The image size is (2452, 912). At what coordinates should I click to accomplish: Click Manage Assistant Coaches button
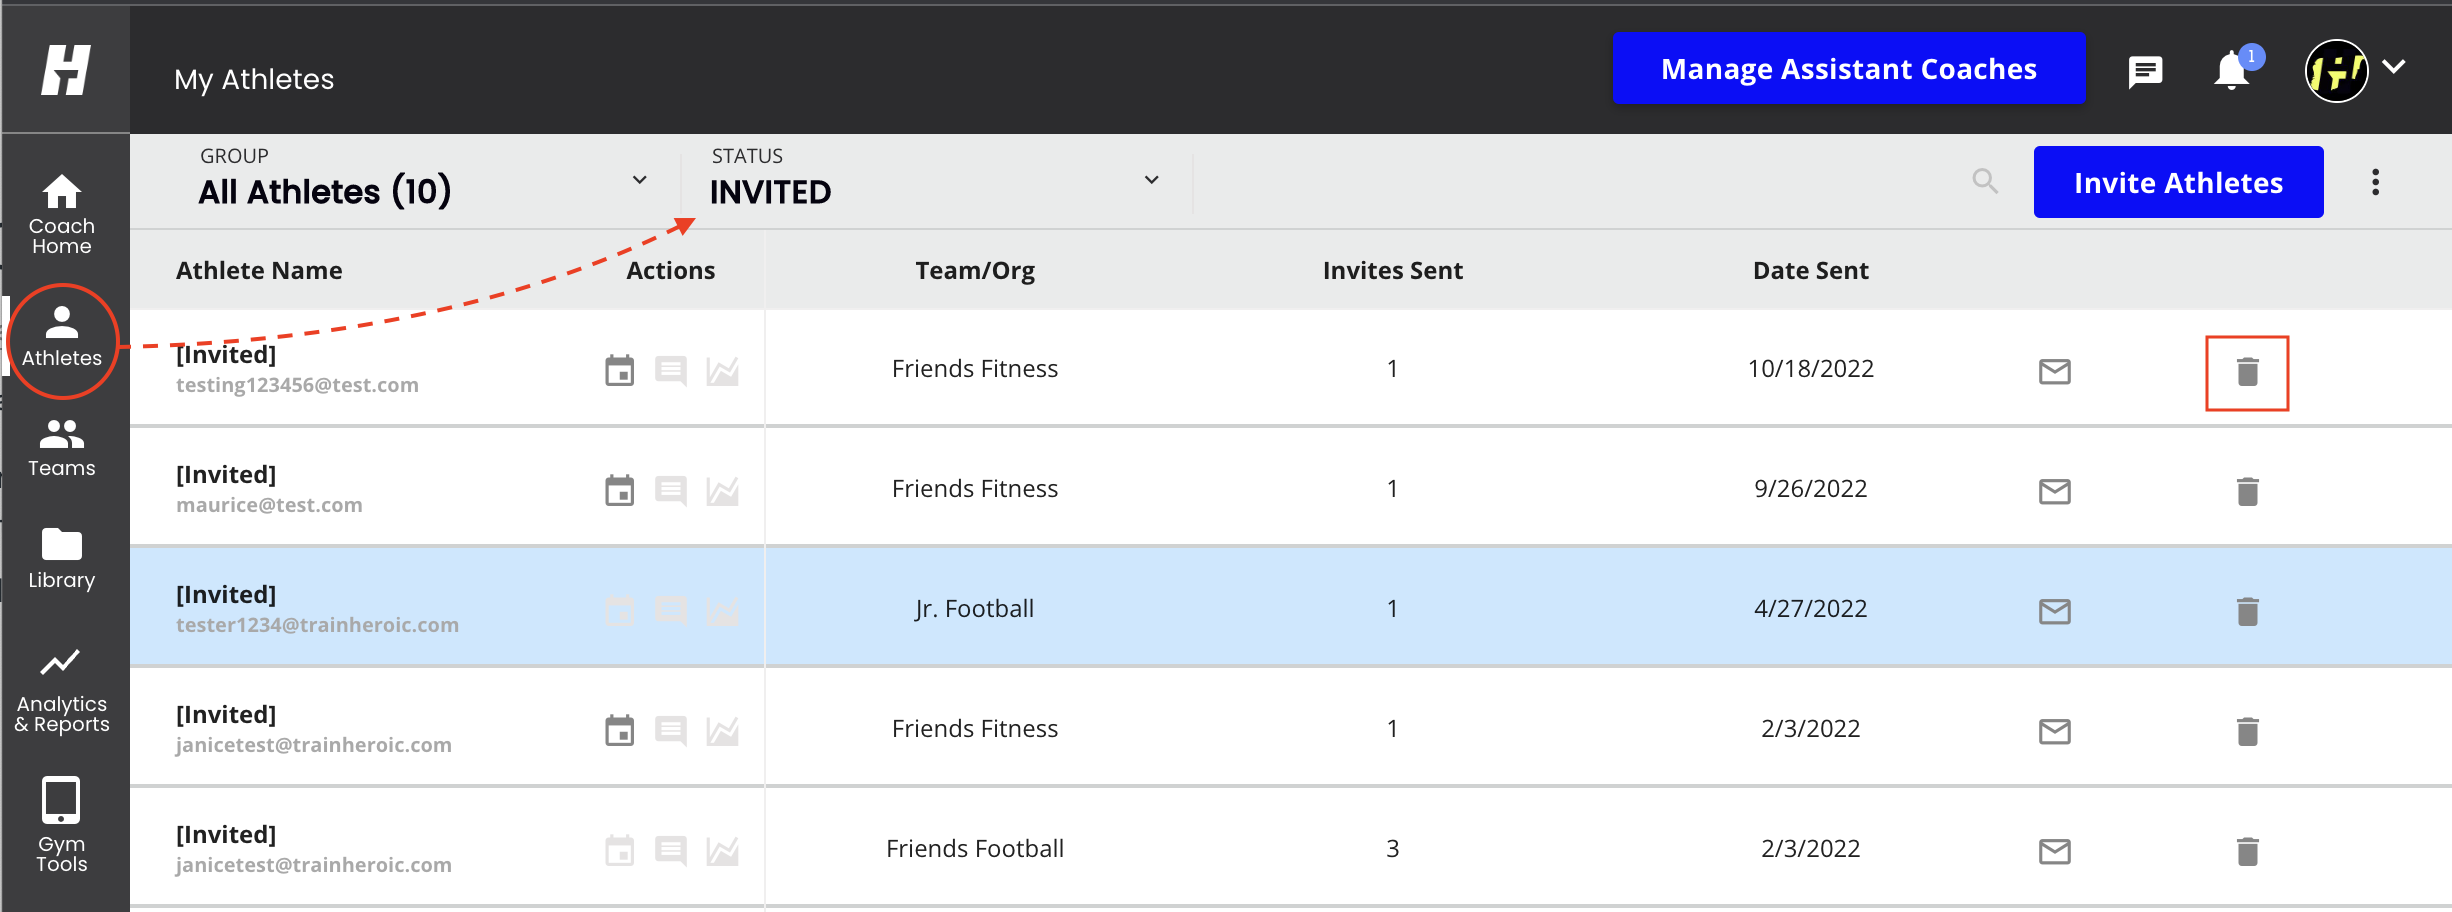(x=1848, y=68)
